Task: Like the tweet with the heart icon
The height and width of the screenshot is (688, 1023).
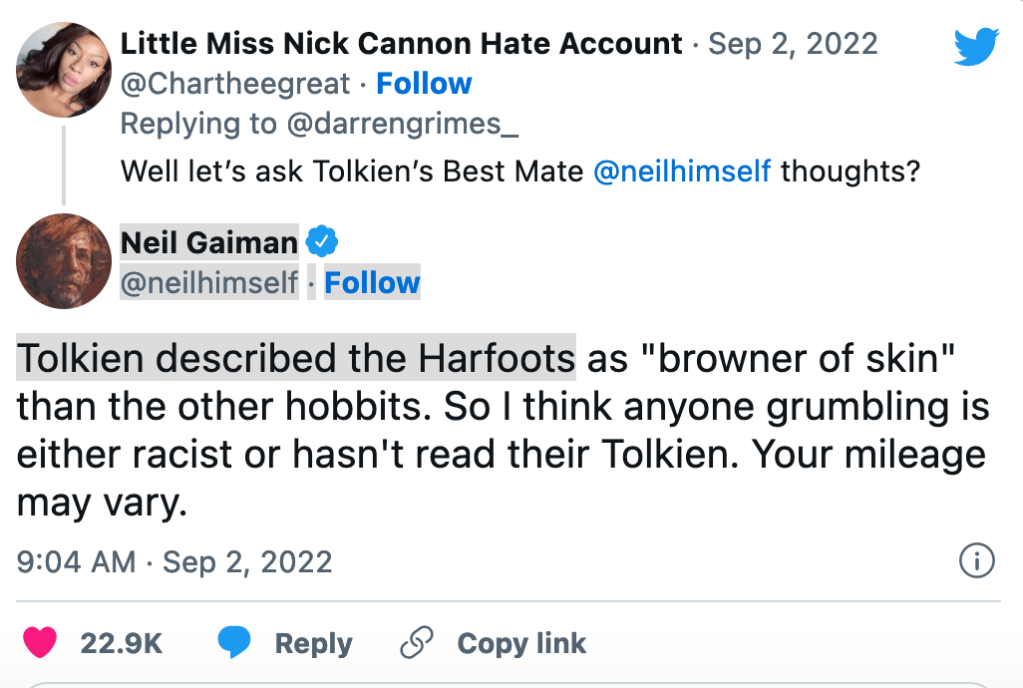Action: 40,643
